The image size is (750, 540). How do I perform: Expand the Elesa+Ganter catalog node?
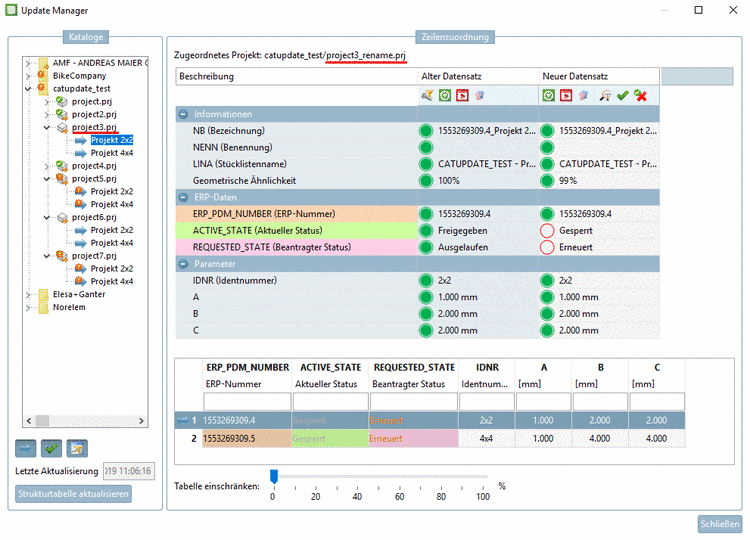click(27, 294)
